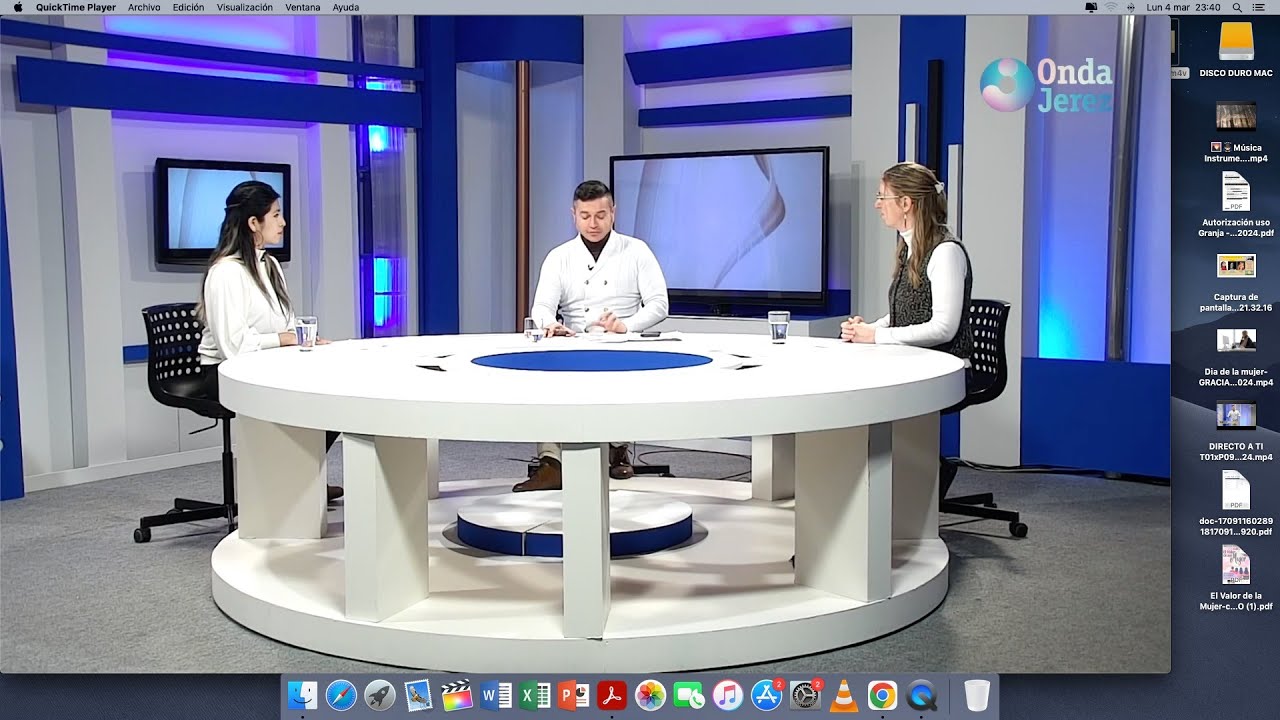Launch FaceTime from the Dock

[x=689, y=695]
